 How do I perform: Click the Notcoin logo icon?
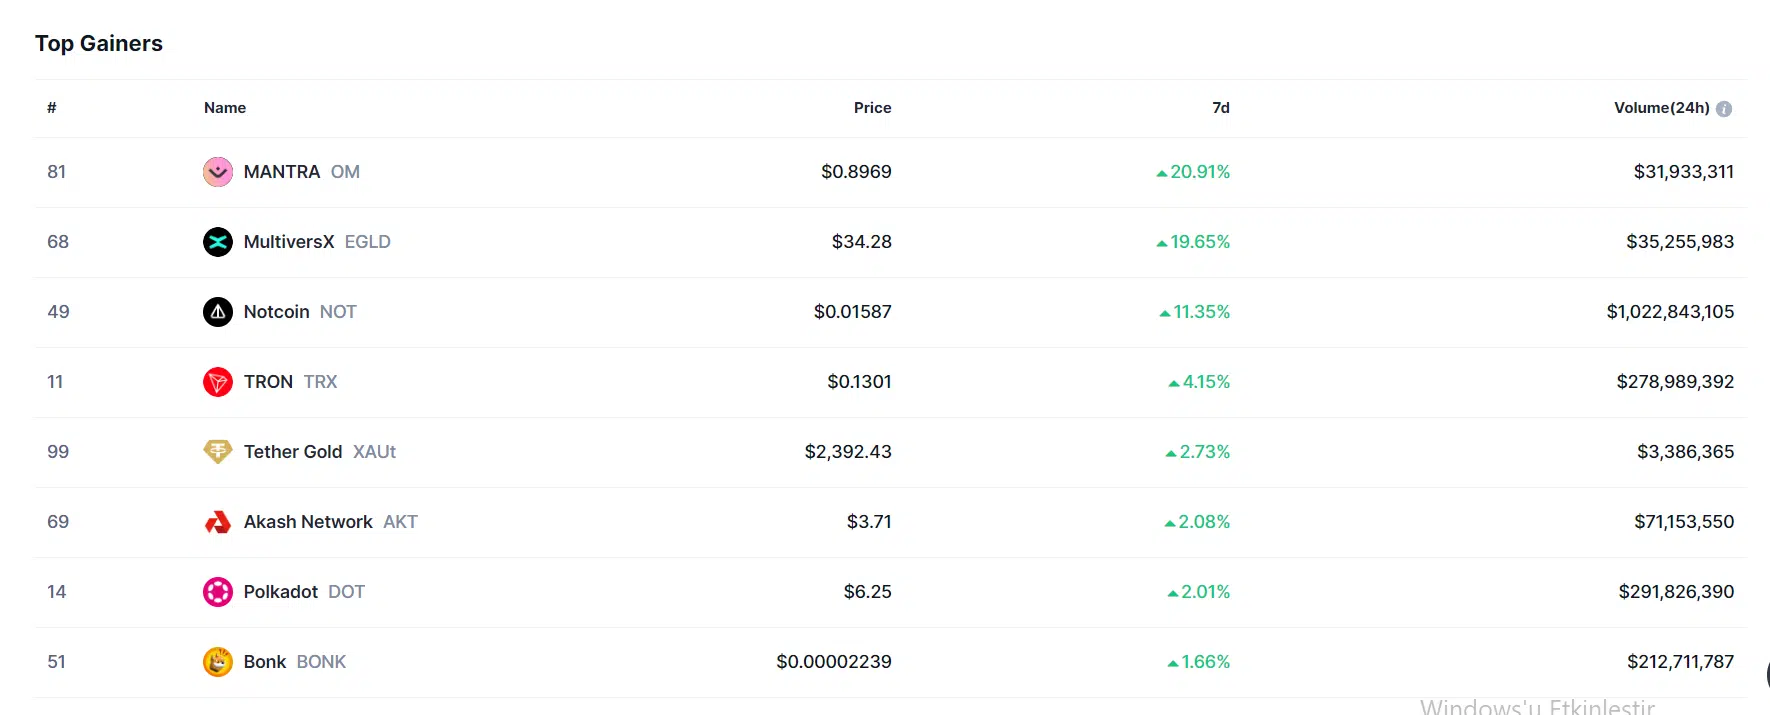click(218, 312)
